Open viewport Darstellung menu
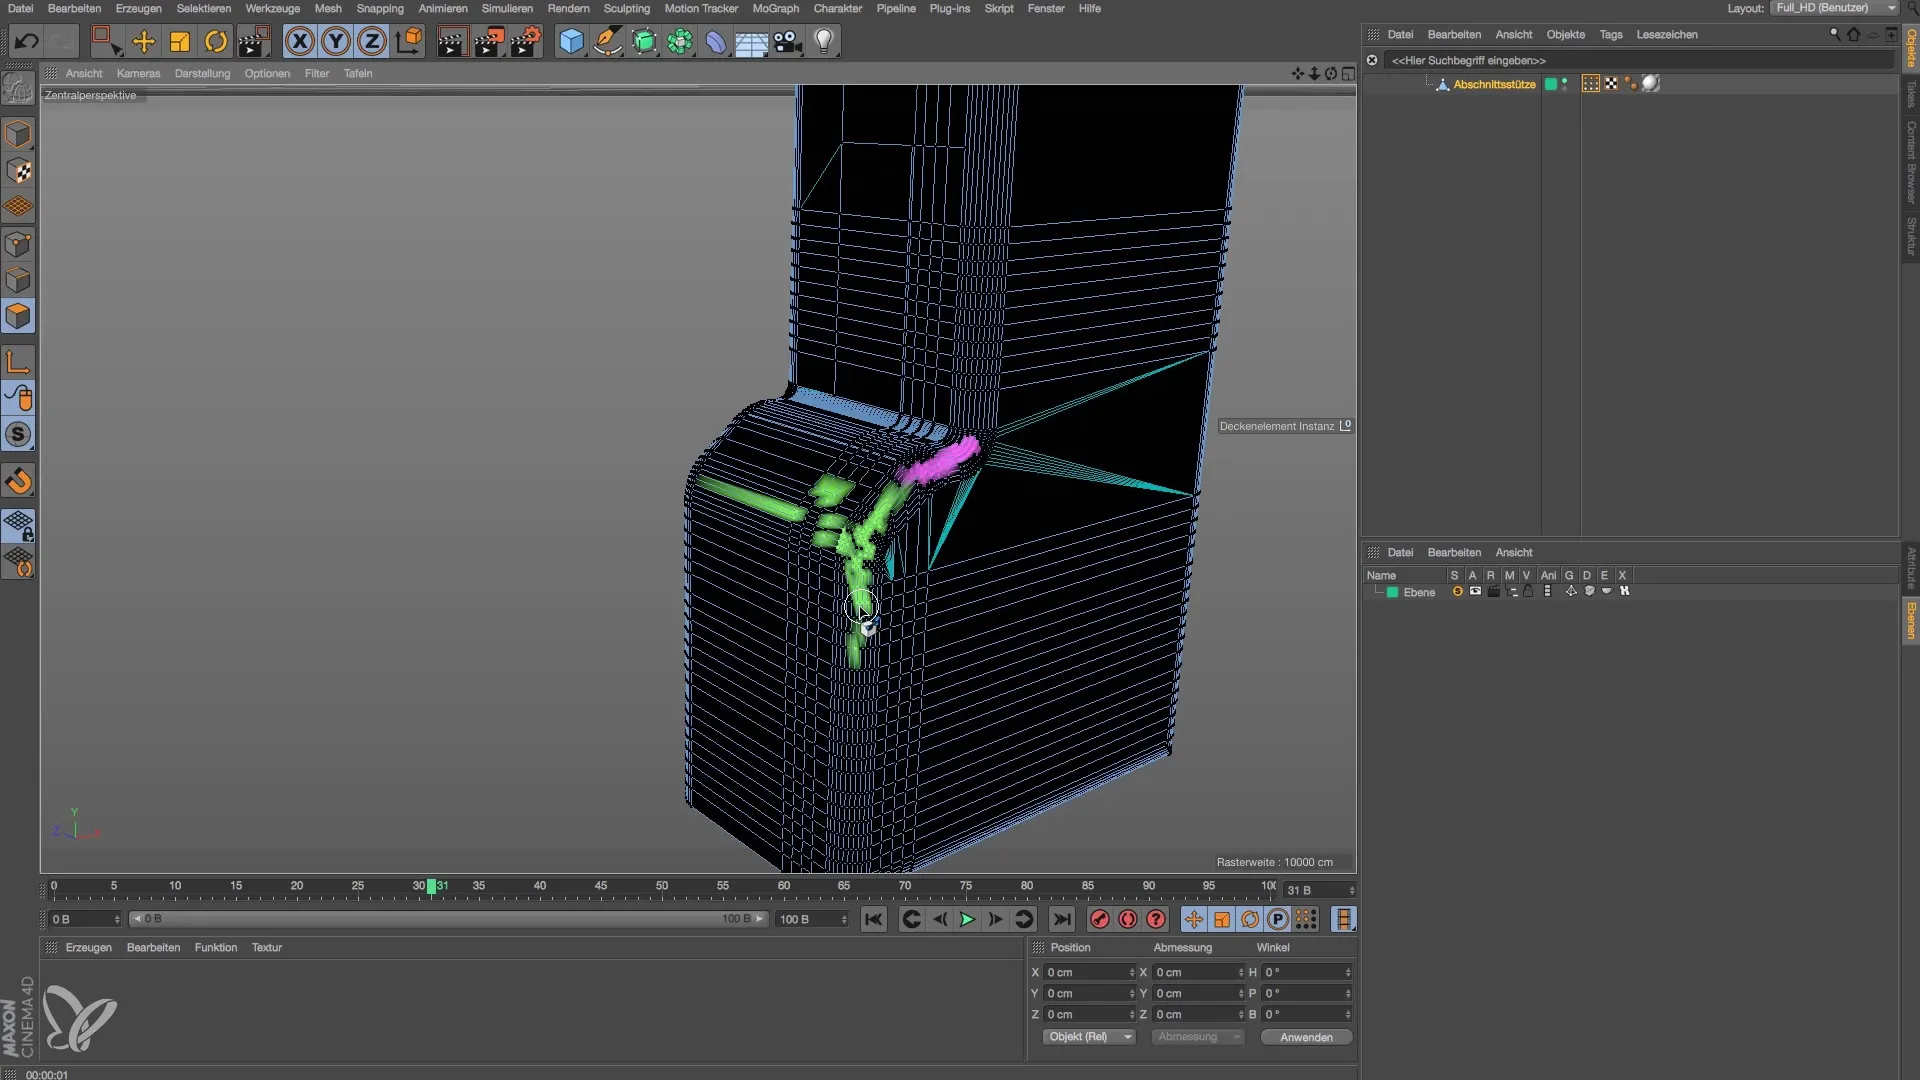Screen dimensions: 1920x1080 [202, 73]
